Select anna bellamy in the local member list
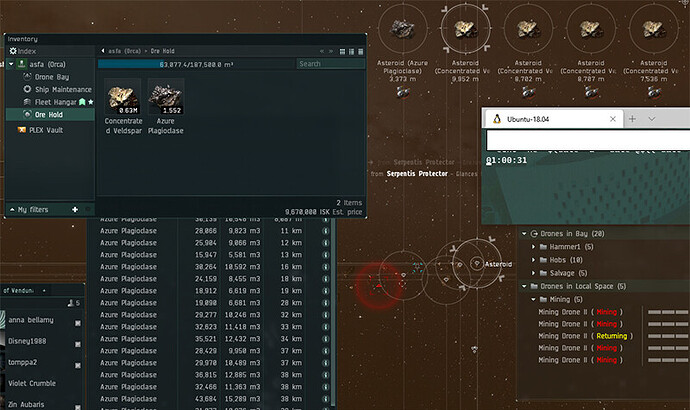Viewport: 690px width, 410px height. coord(31,320)
